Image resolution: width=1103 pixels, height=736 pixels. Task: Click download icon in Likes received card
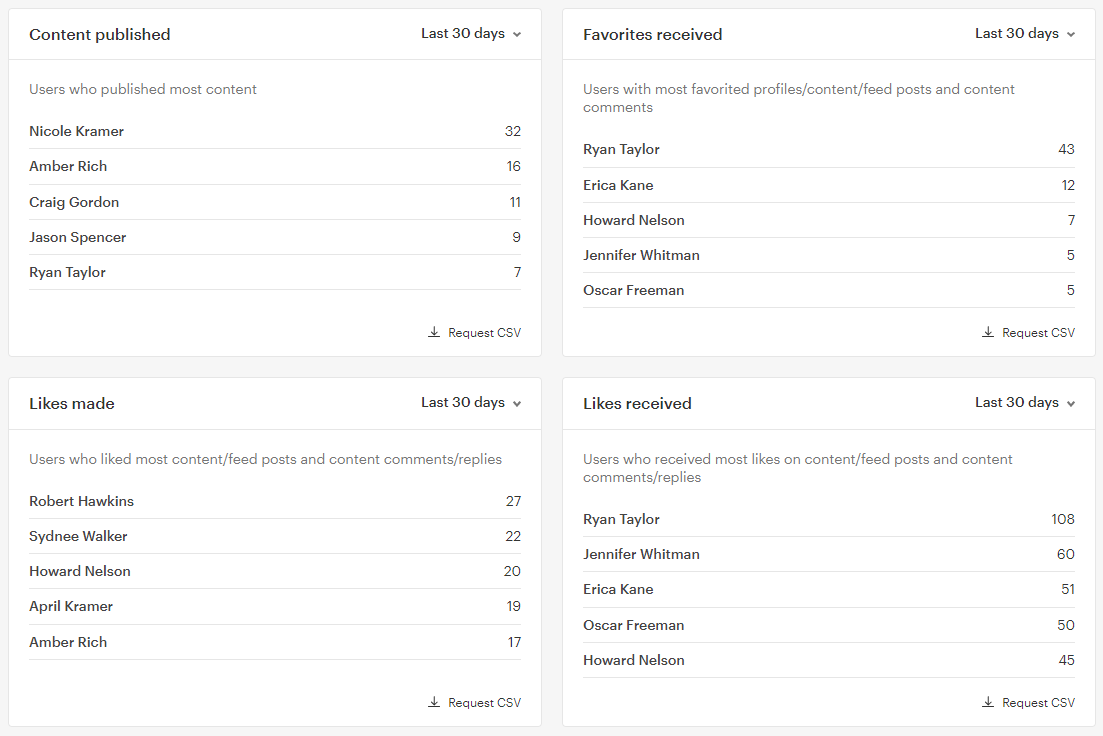click(988, 702)
